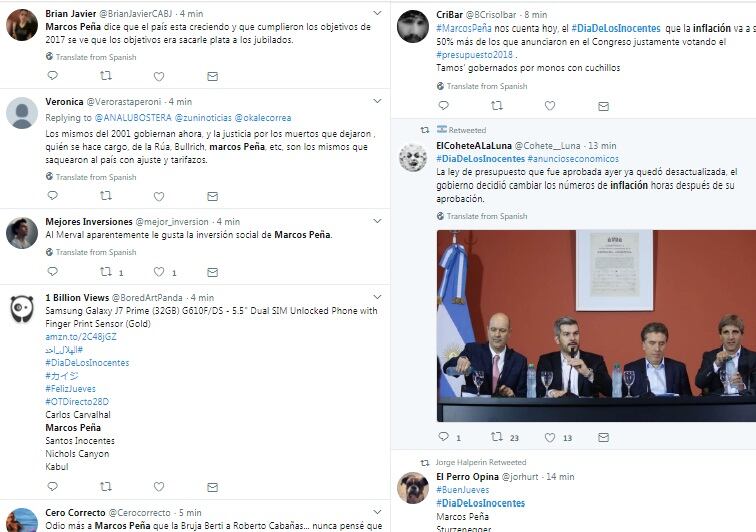The width and height of the screenshot is (756, 532).
Task: Expand options on the Mejores Inversiones tweet
Action: (x=377, y=220)
